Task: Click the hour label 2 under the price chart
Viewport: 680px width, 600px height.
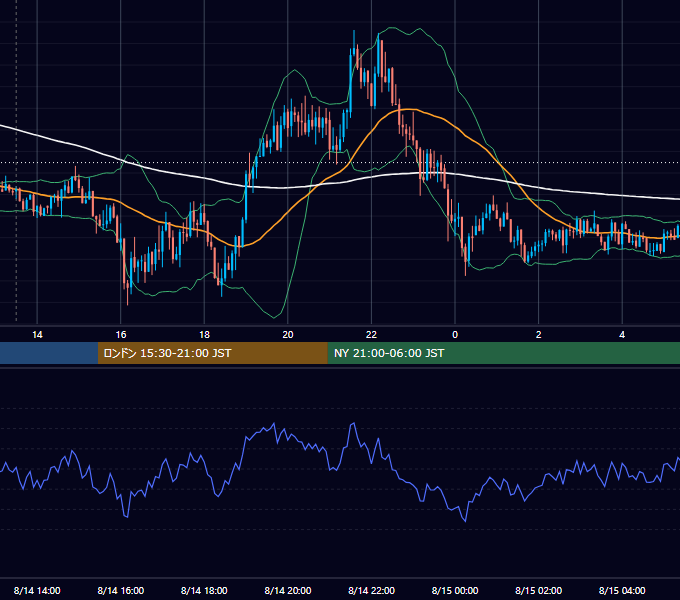Action: pyautogui.click(x=539, y=335)
